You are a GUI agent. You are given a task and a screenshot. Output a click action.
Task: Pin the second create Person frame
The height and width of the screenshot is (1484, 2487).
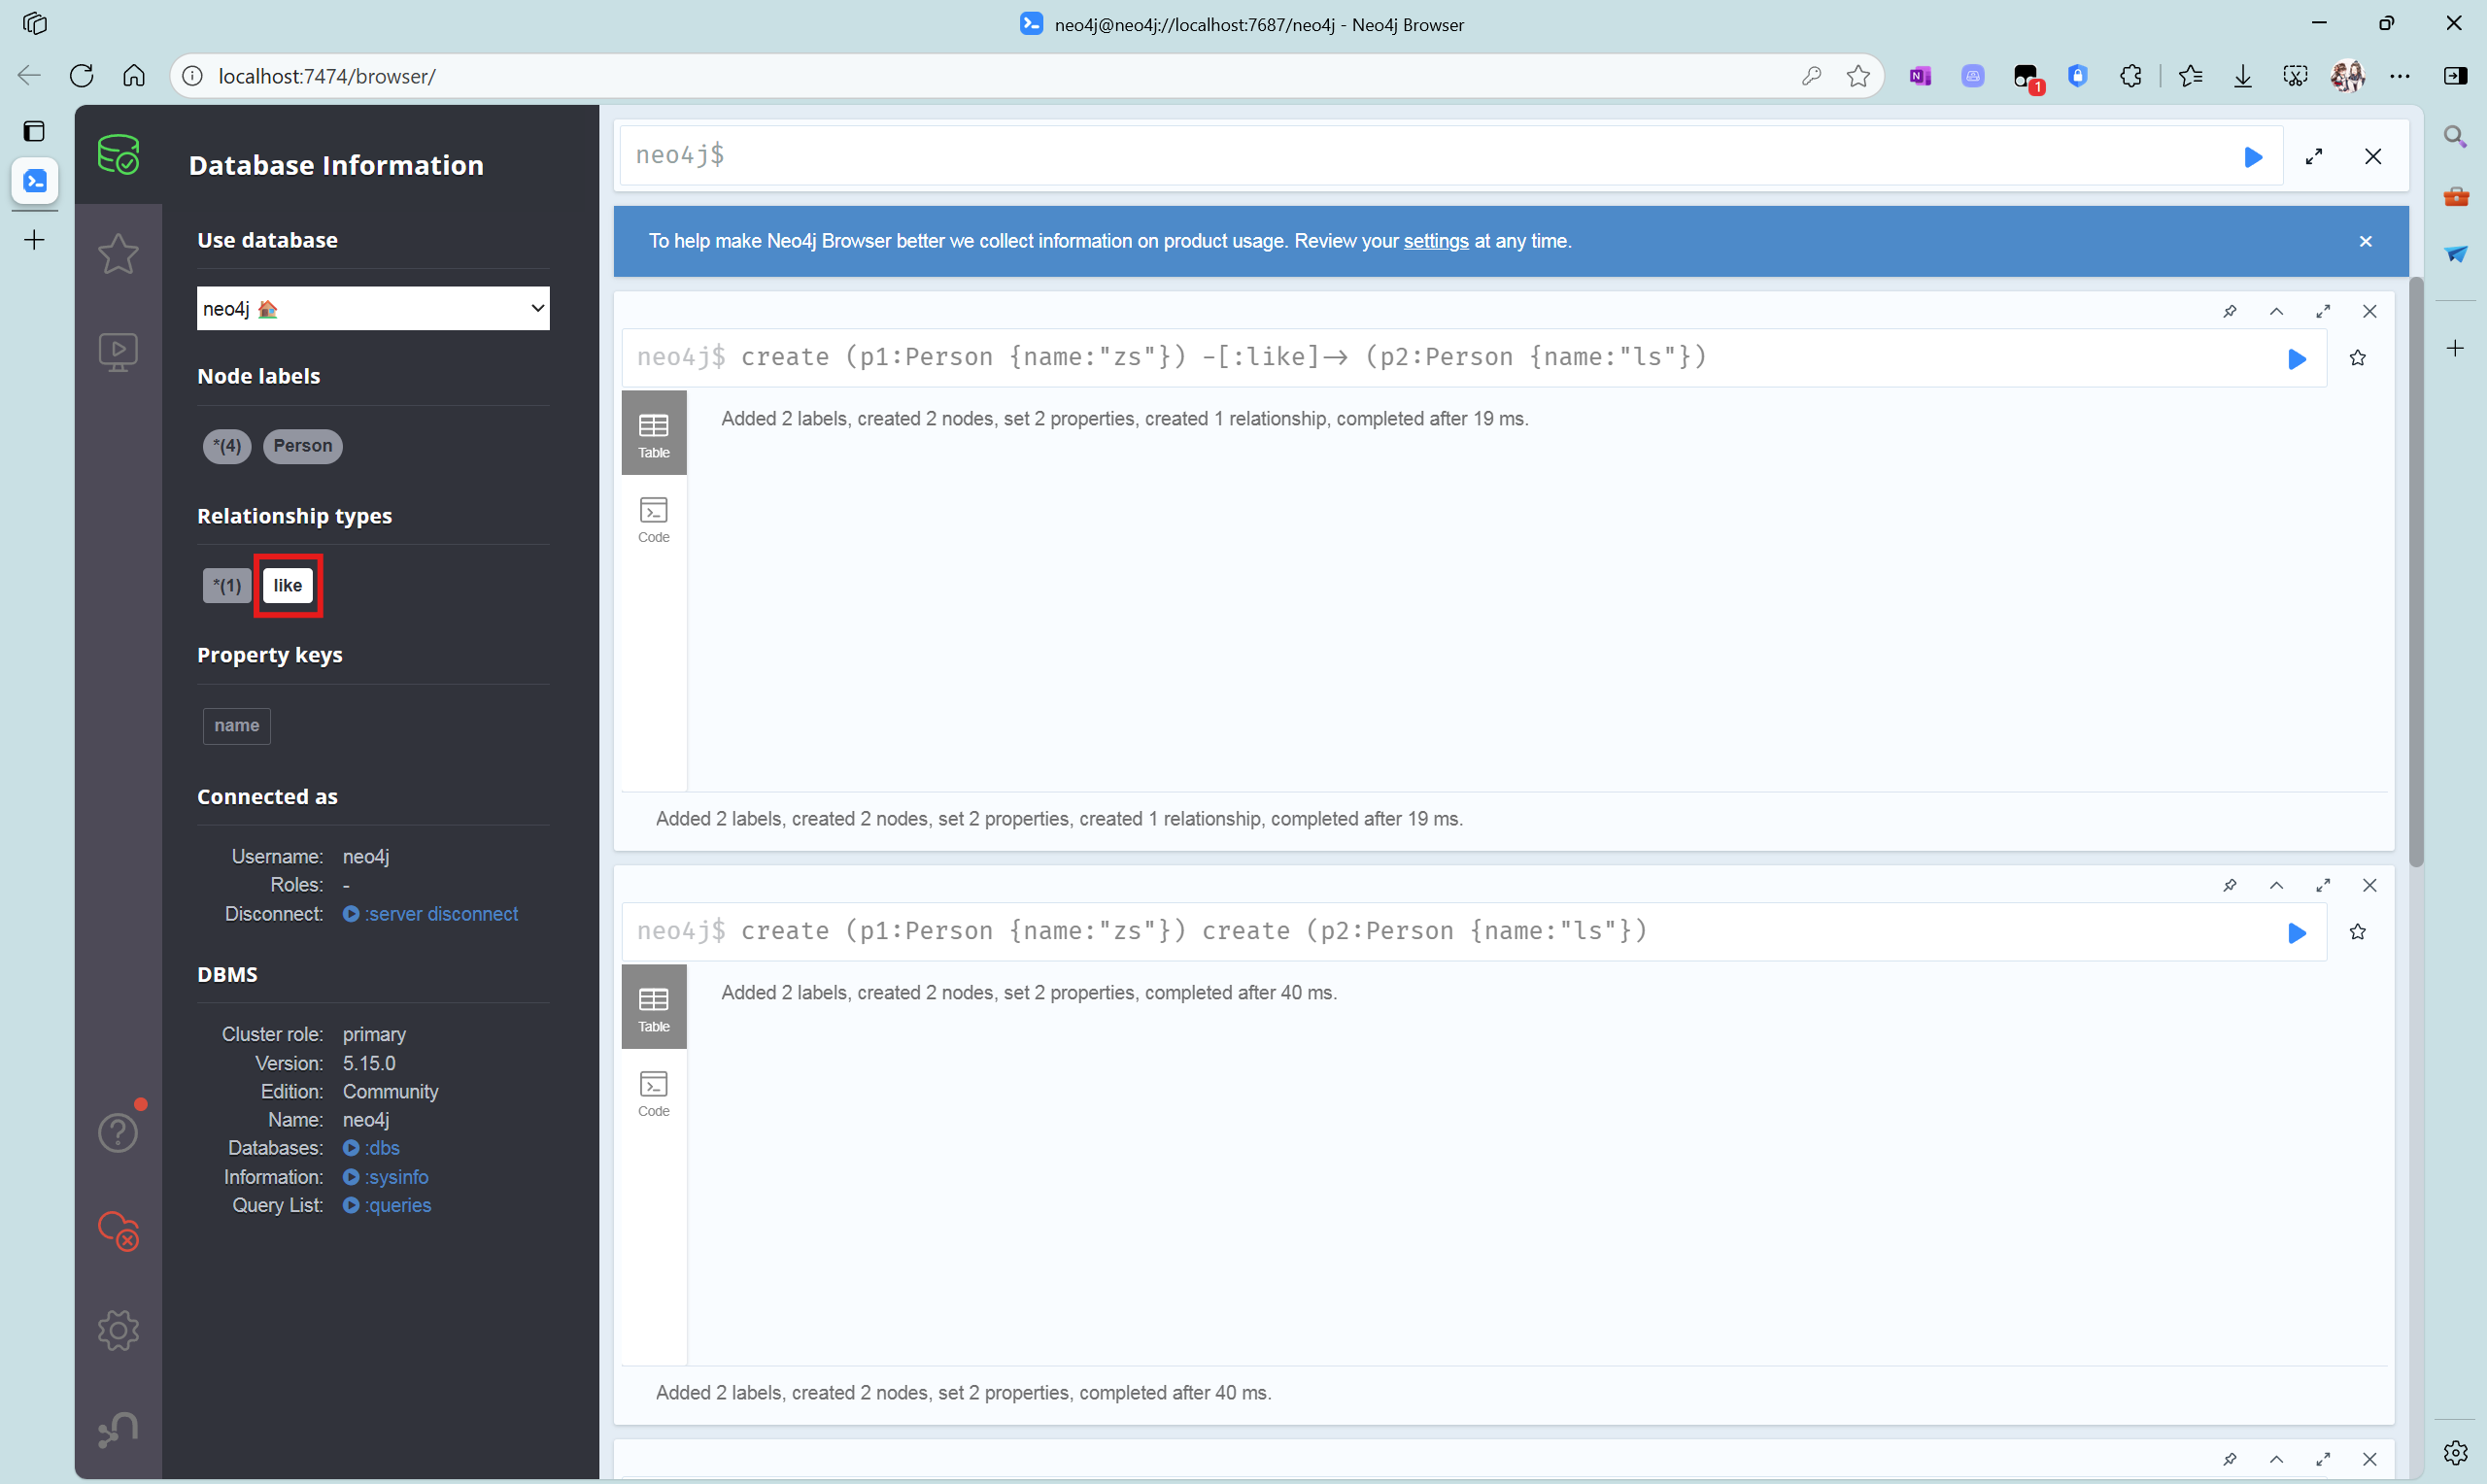(2230, 885)
